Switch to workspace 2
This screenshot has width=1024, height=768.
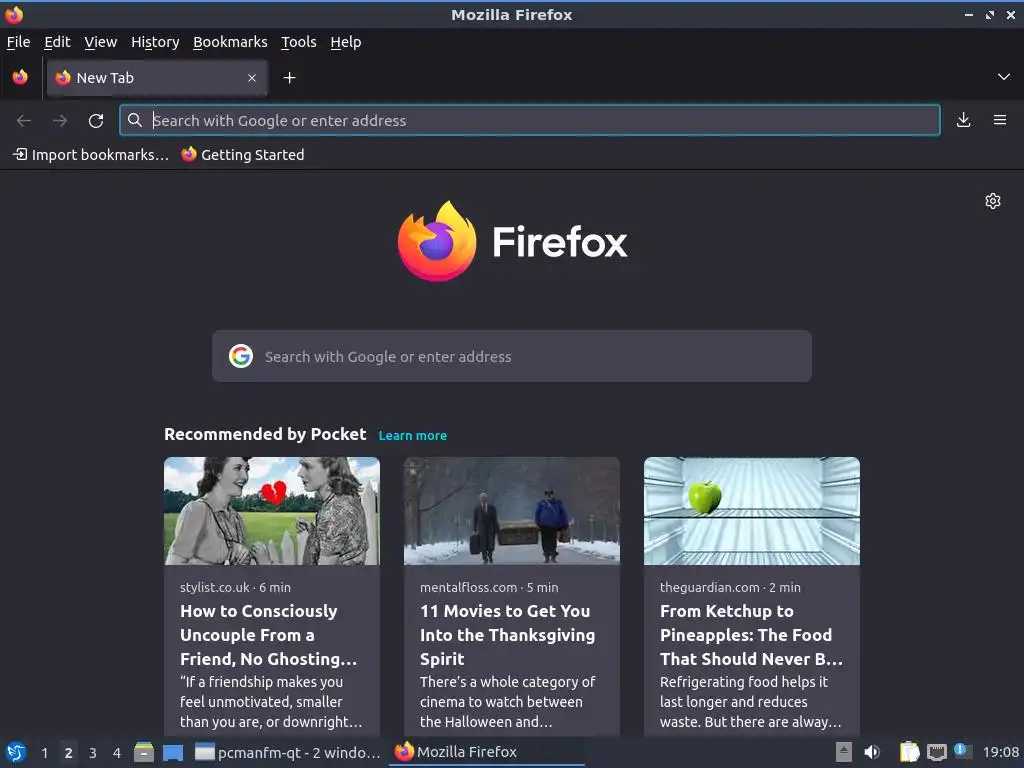(x=69, y=753)
